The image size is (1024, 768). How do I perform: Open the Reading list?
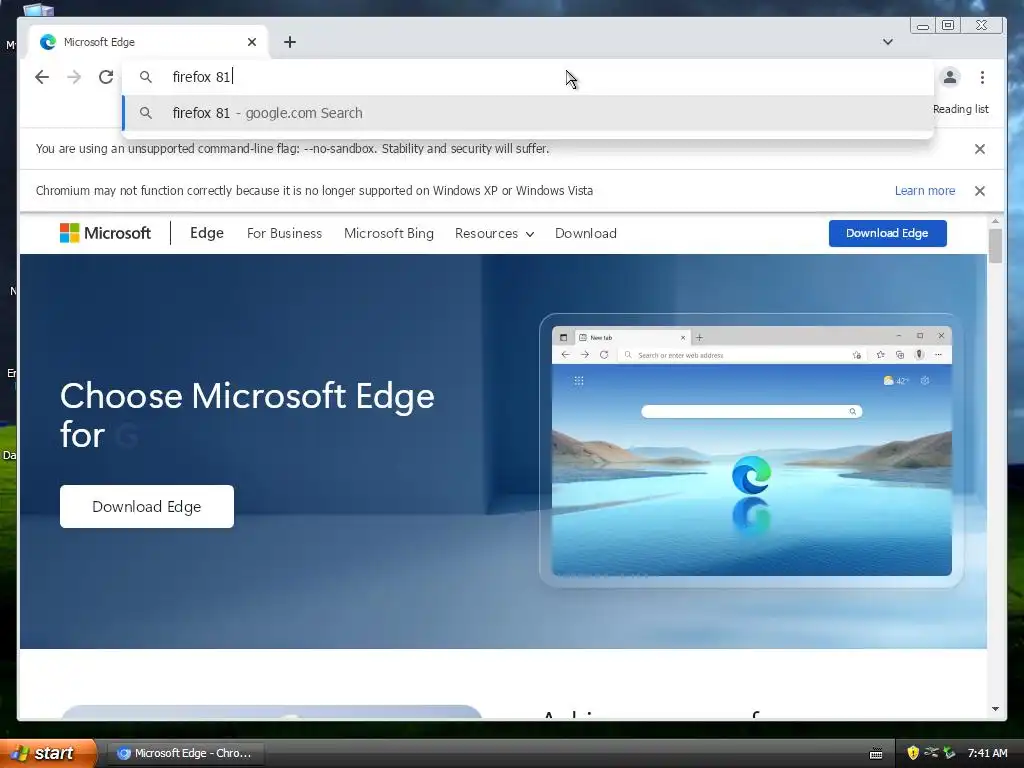(x=961, y=109)
